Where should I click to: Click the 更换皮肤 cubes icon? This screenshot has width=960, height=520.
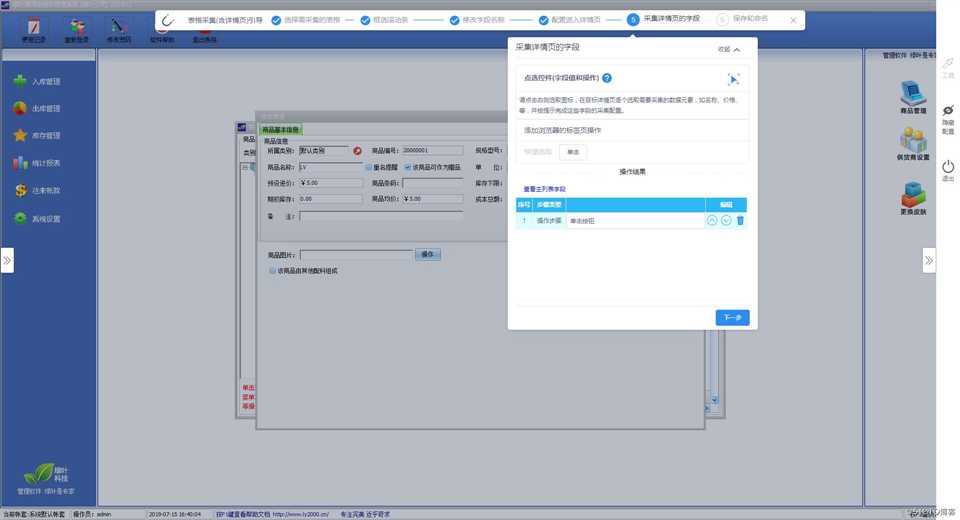912,196
